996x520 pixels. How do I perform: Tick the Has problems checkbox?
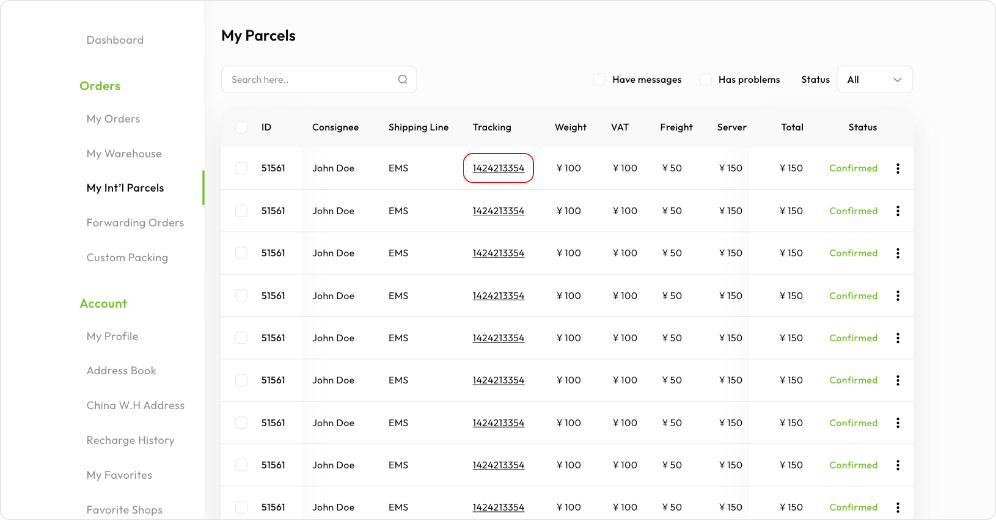click(705, 79)
